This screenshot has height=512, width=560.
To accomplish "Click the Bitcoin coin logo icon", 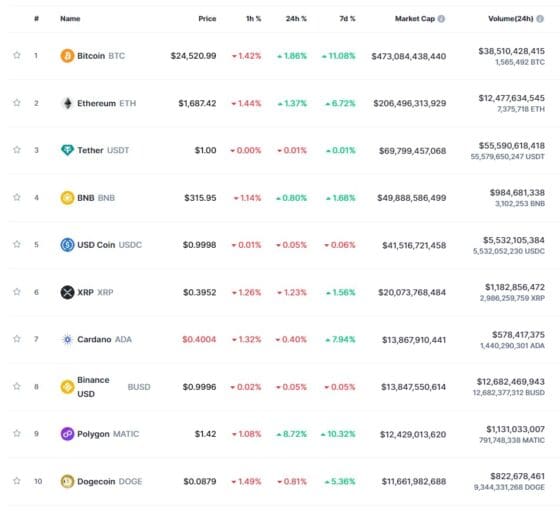I will point(67,56).
